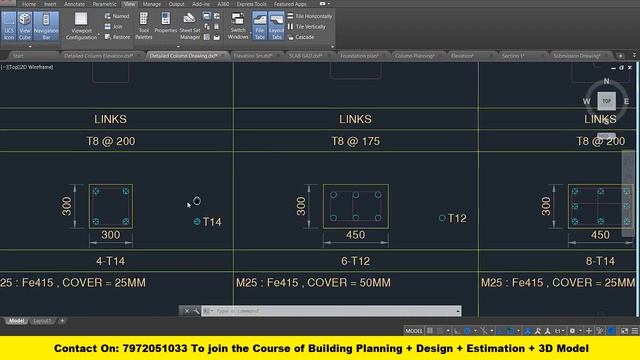
Task: Switch to the Layout1 tab
Action: click(42, 321)
